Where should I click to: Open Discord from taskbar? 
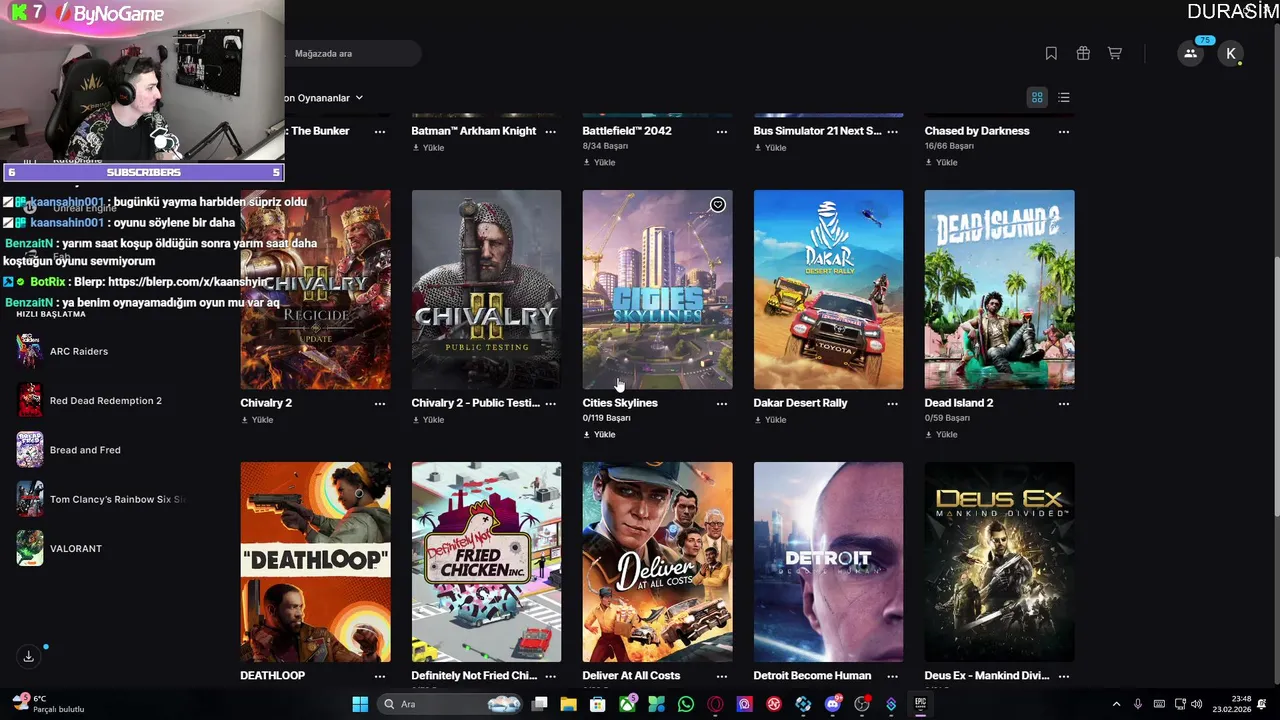[x=833, y=704]
